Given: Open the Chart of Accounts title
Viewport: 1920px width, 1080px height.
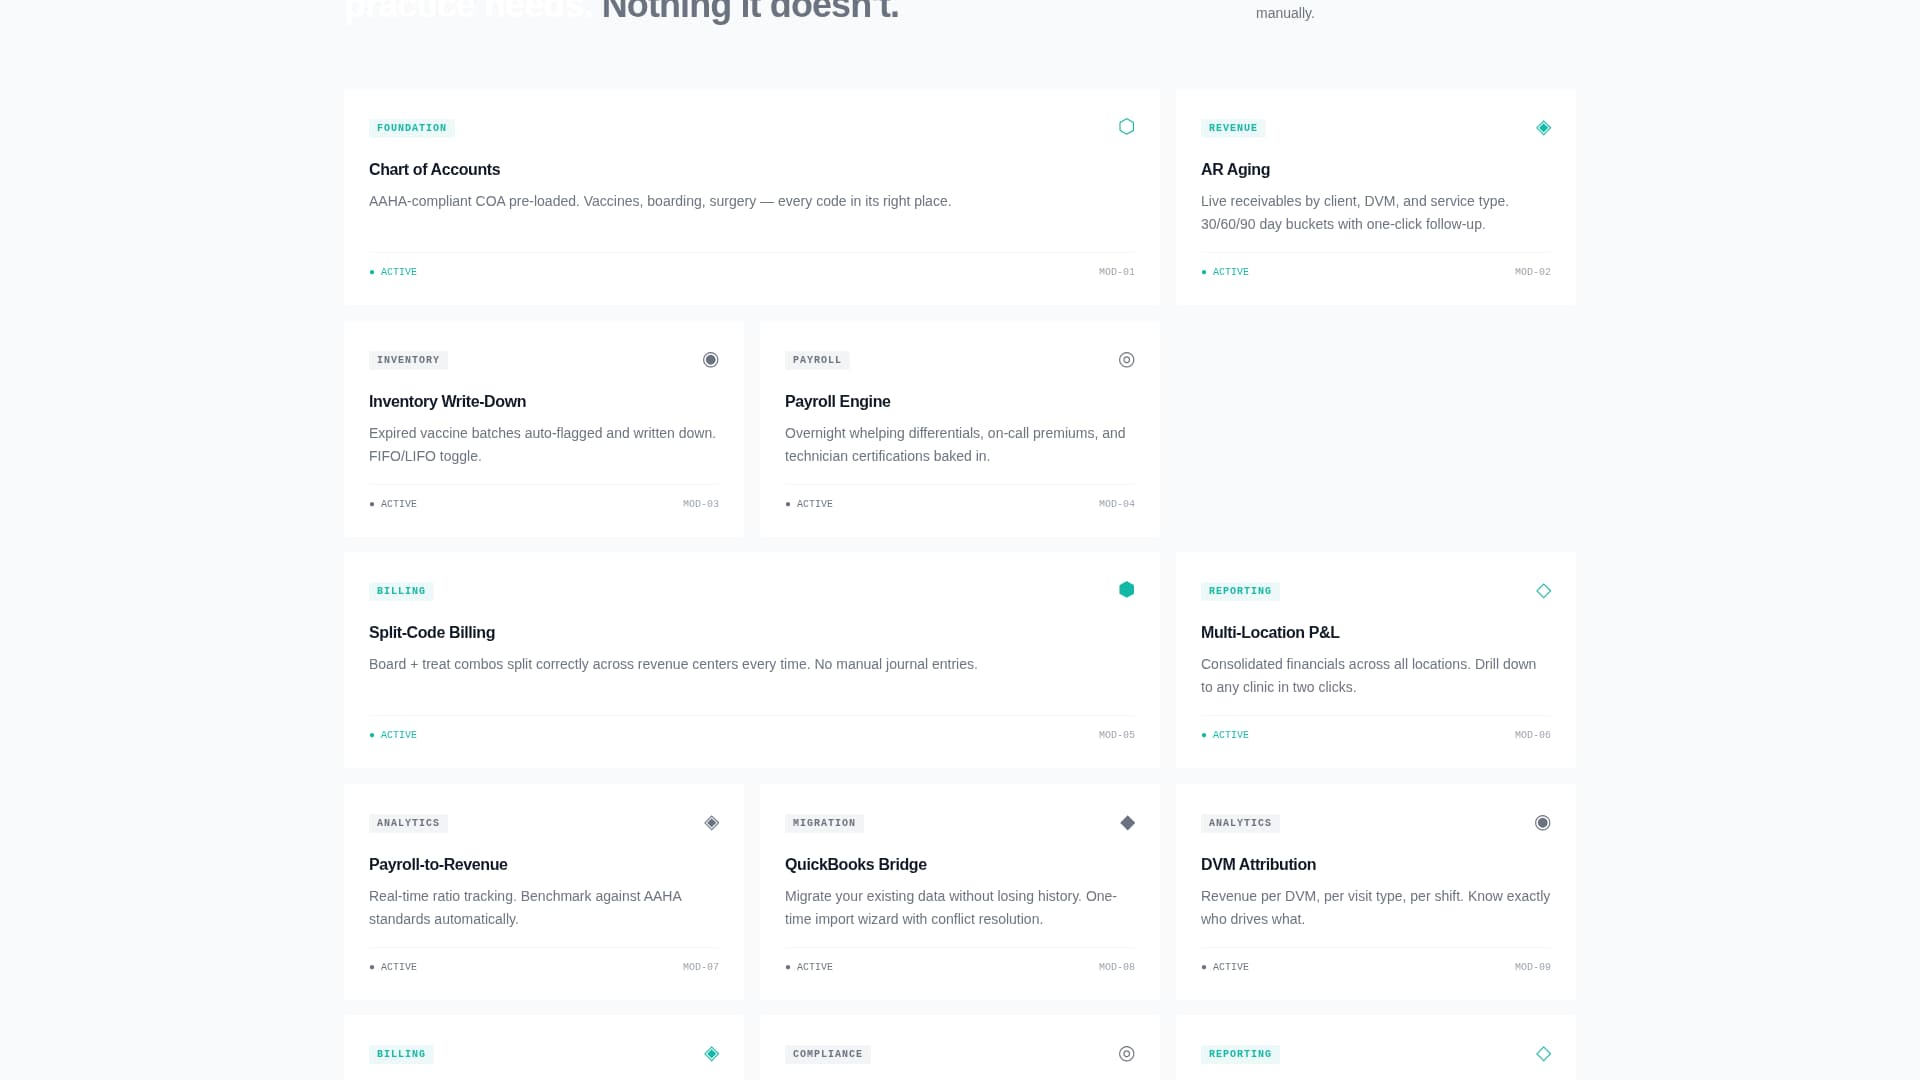Looking at the screenshot, I should pos(434,170).
